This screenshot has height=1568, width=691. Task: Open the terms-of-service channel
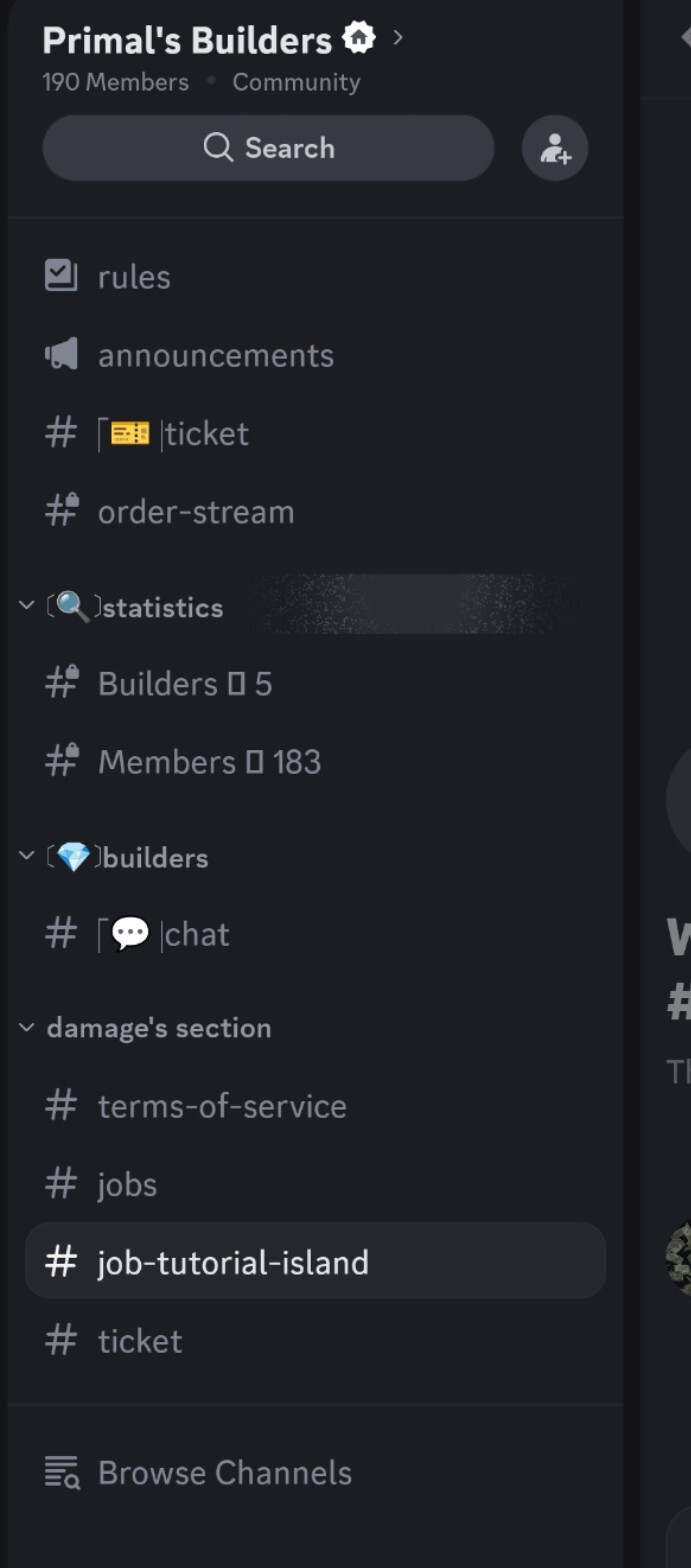pos(315,1106)
